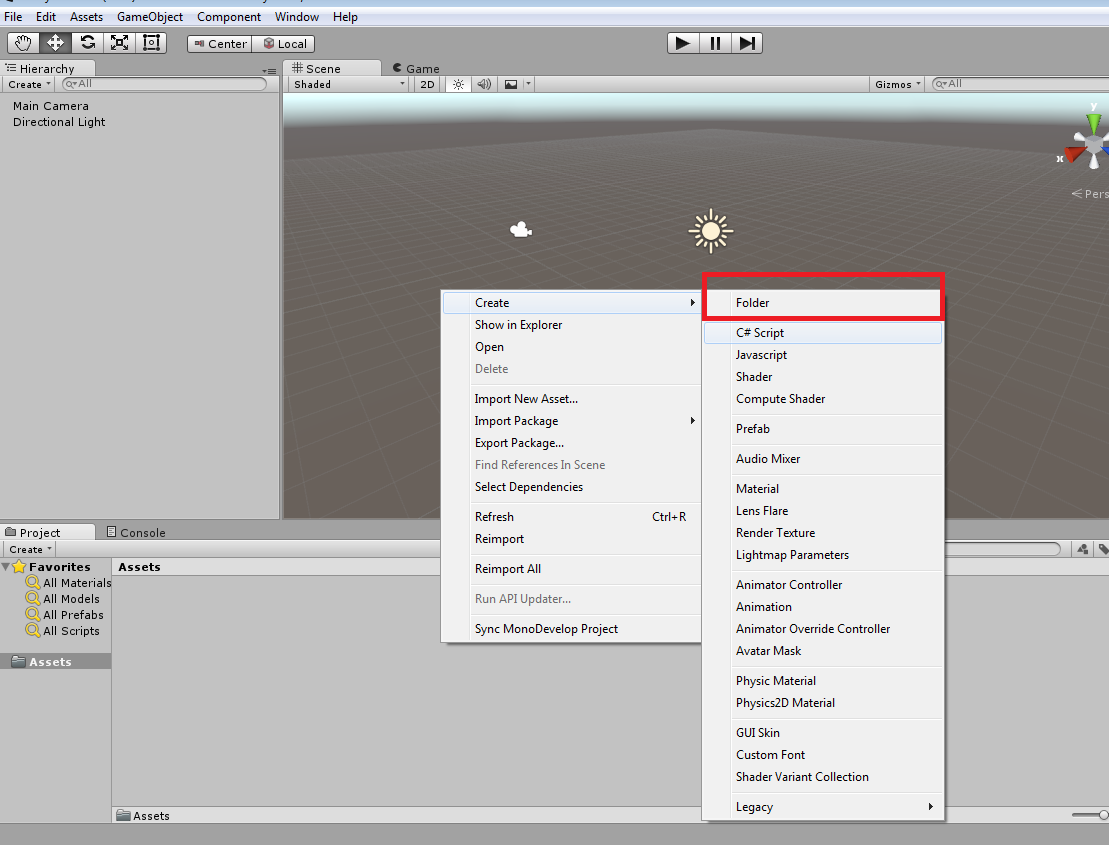Screen dimensions: 1109x845
Task: Select the Hand tool
Action: (23, 43)
